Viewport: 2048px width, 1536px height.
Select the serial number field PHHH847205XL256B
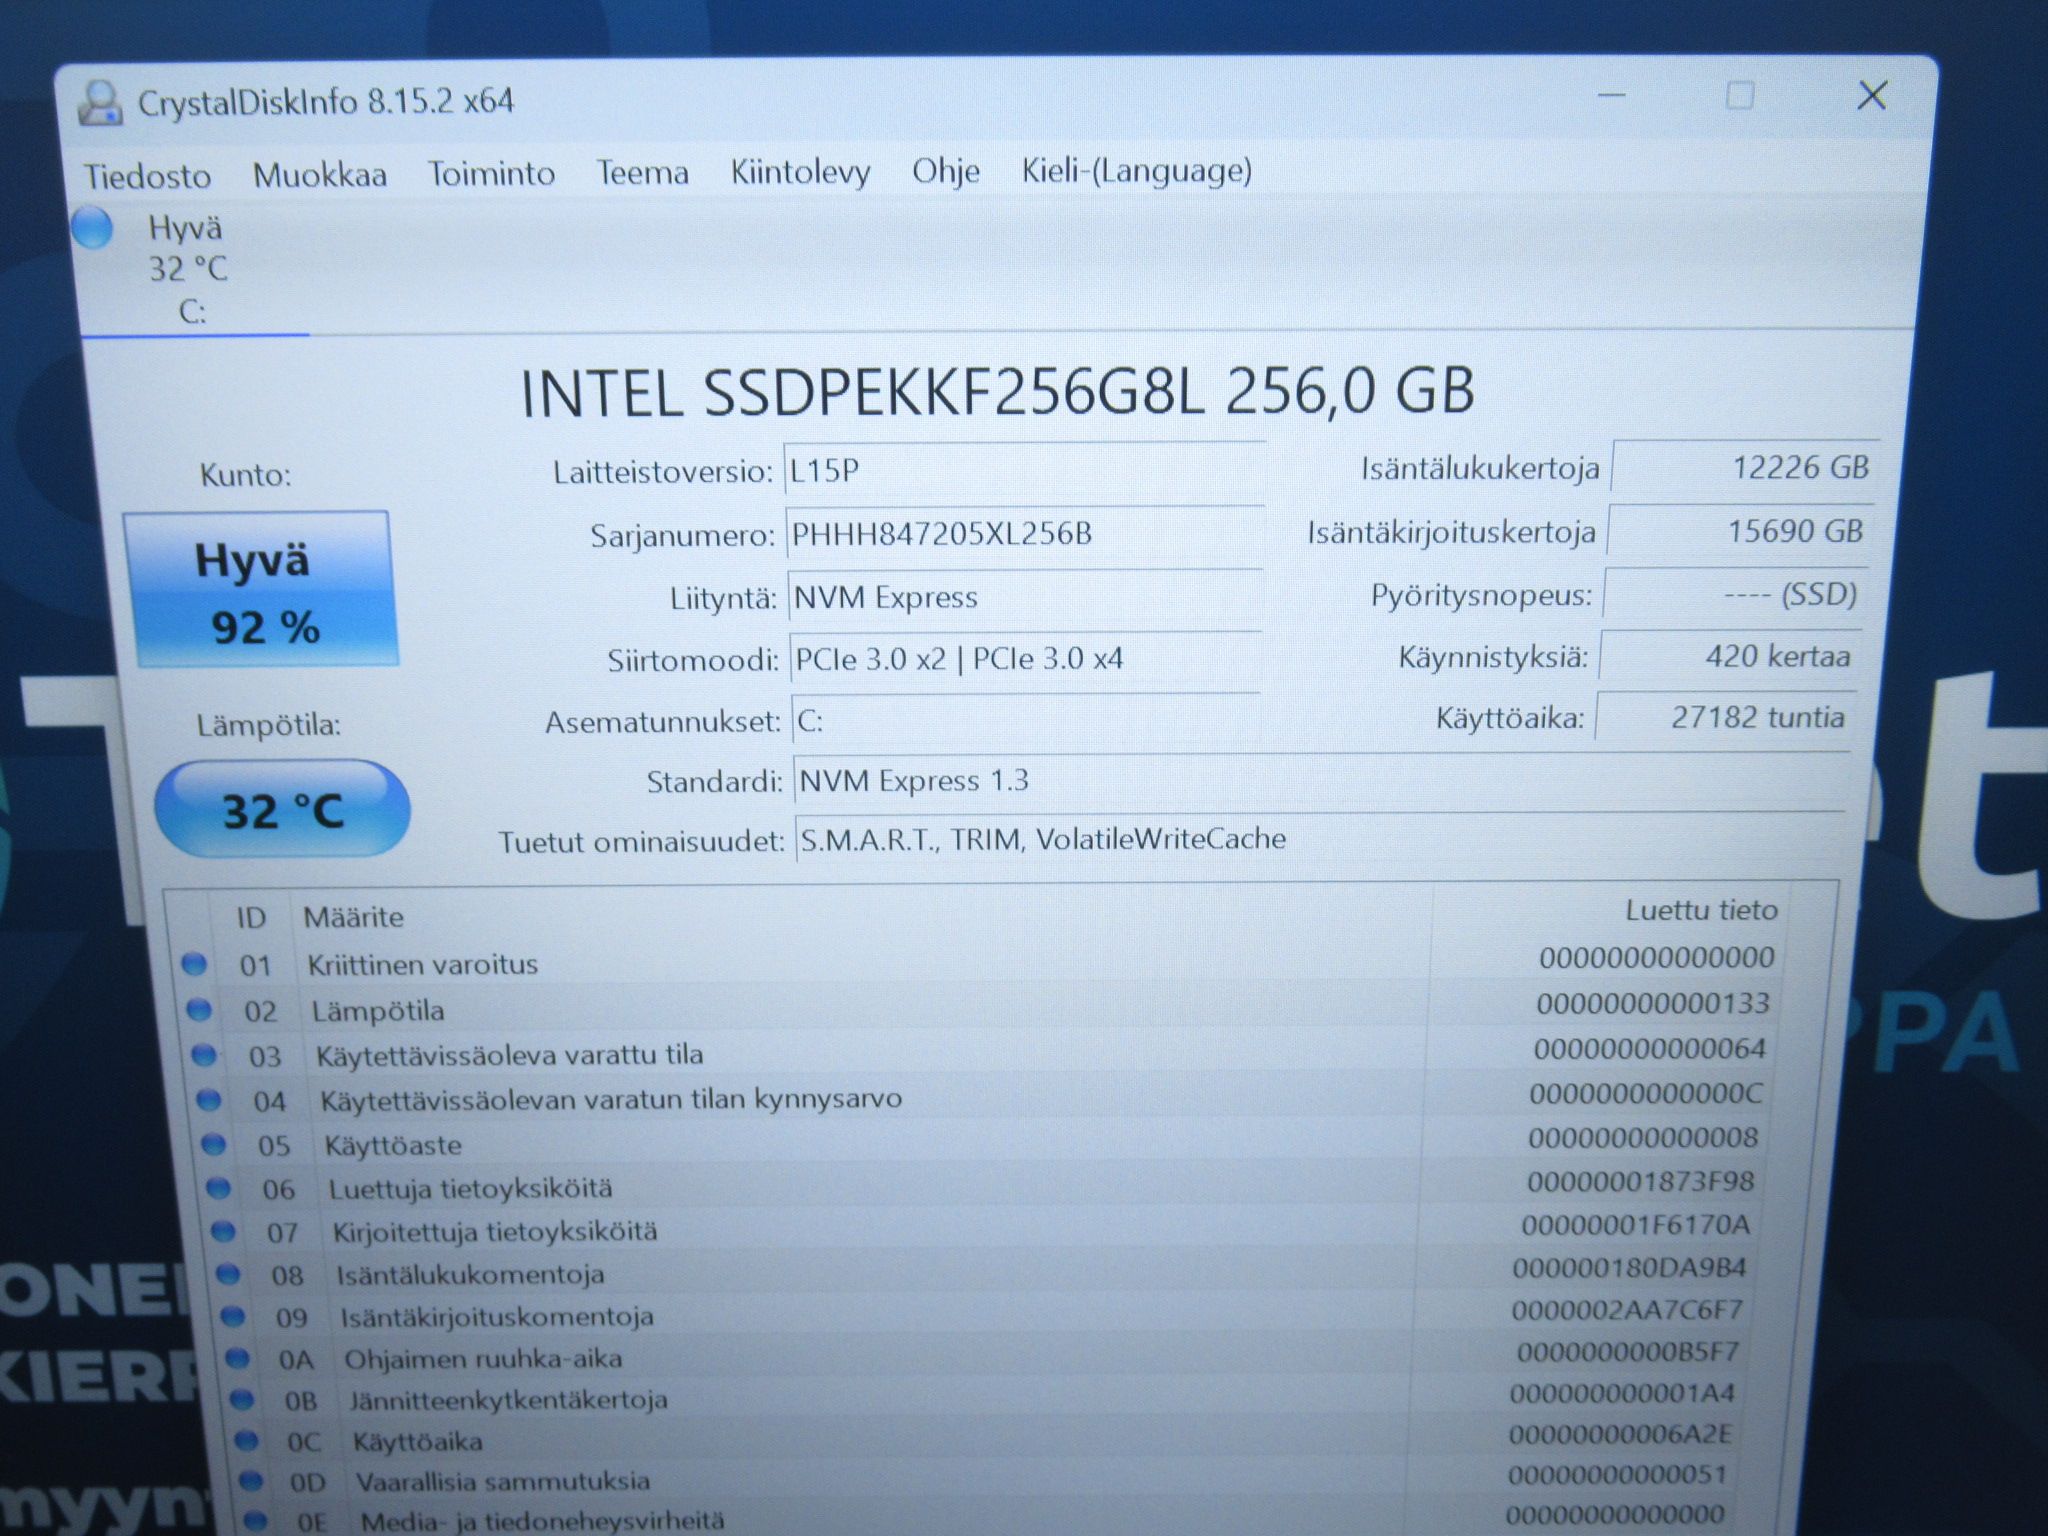coord(1025,534)
